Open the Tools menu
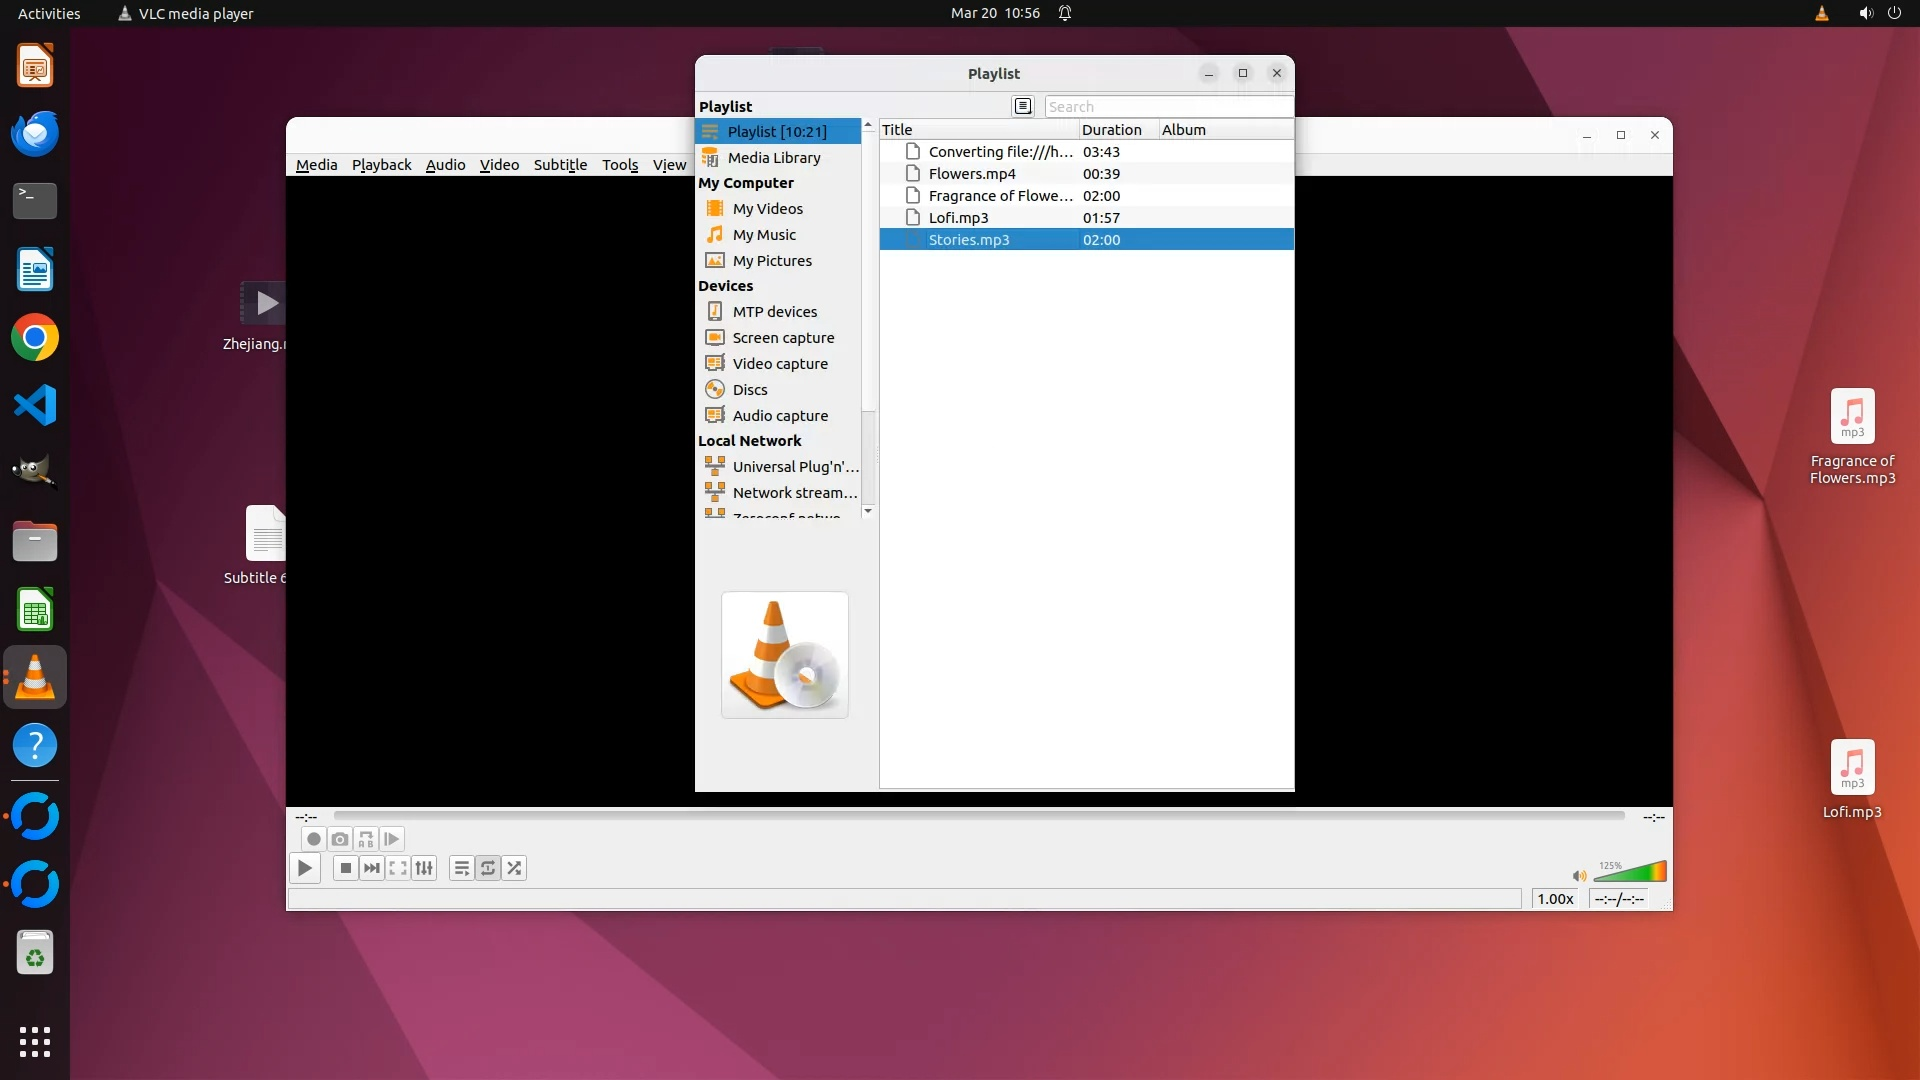This screenshot has width=1920, height=1080. click(619, 165)
